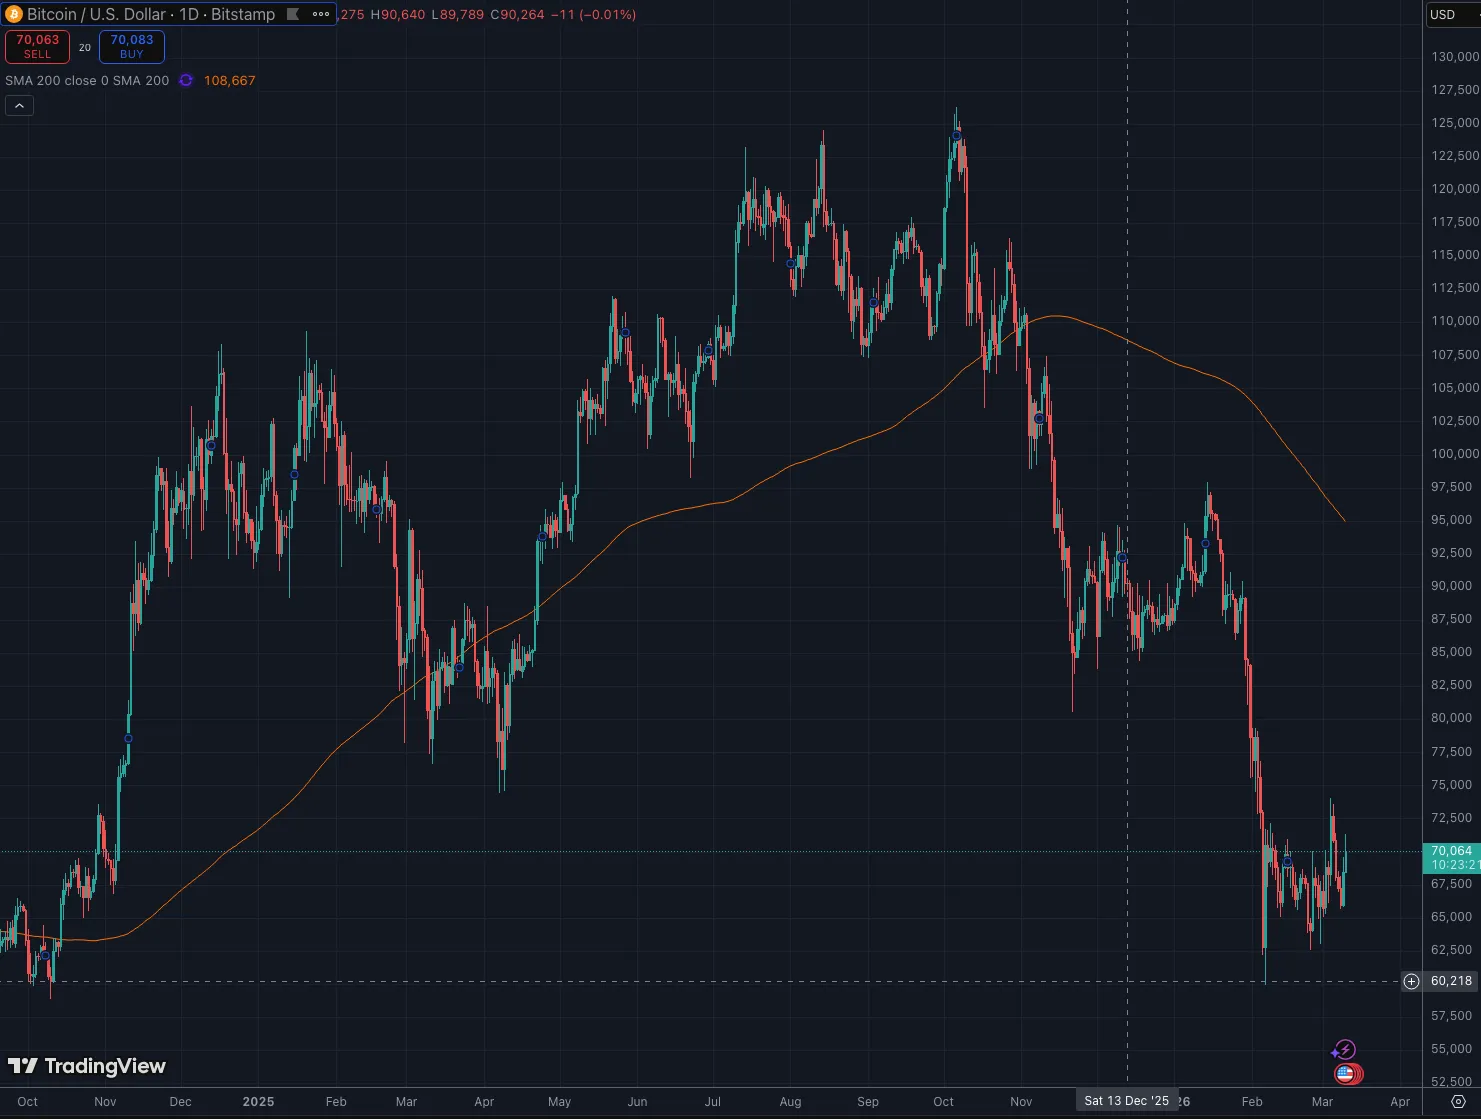Click the 110,000 price axis label
The height and width of the screenshot is (1119, 1481).
click(x=1455, y=321)
